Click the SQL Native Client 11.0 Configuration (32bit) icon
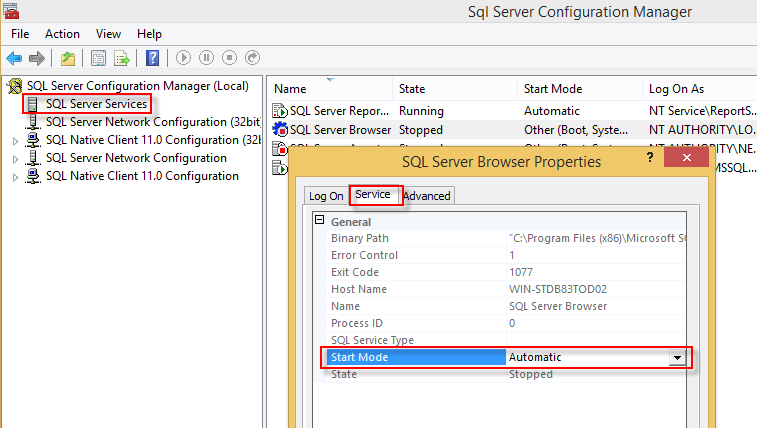Image resolution: width=757 pixels, height=428 pixels. pyautogui.click(x=33, y=140)
